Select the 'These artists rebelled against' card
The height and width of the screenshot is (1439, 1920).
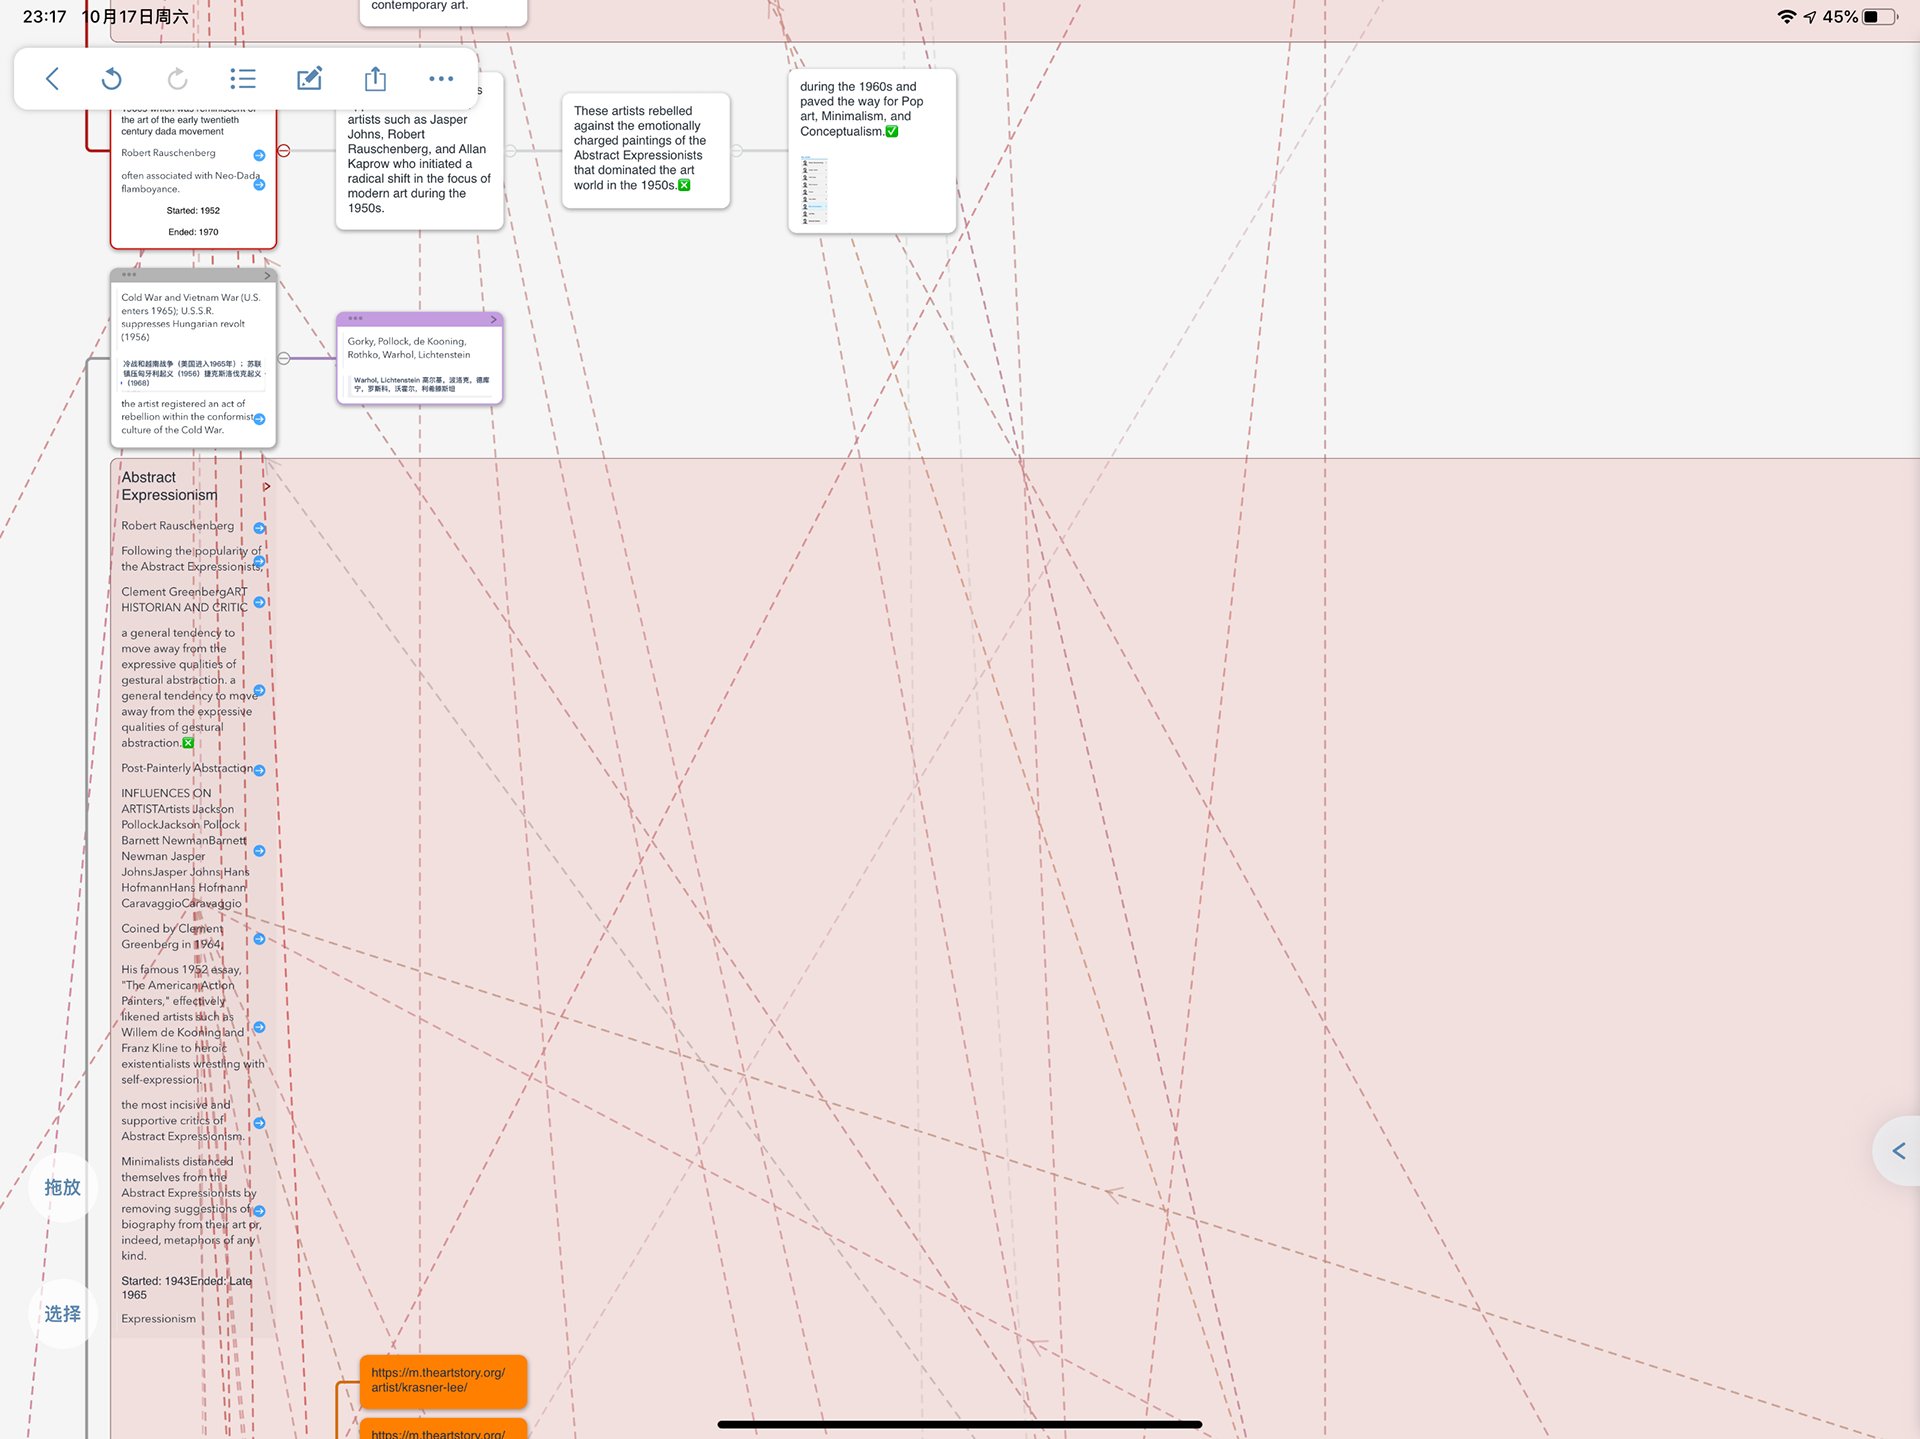tap(646, 150)
